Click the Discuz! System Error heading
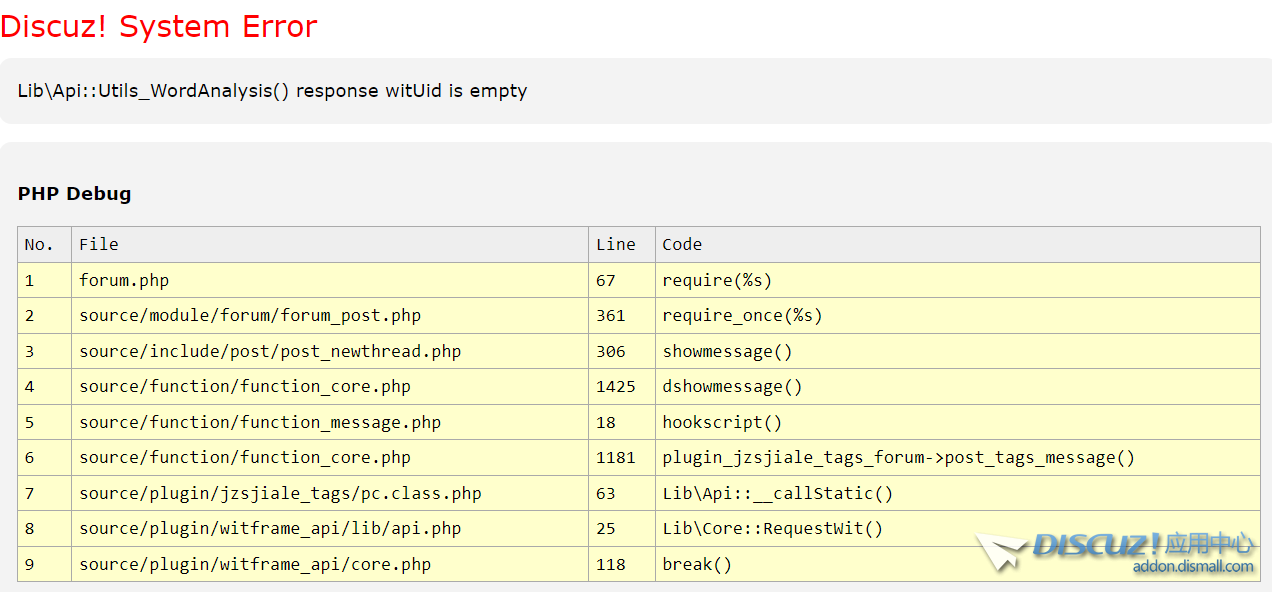The height and width of the screenshot is (592, 1272). (159, 27)
